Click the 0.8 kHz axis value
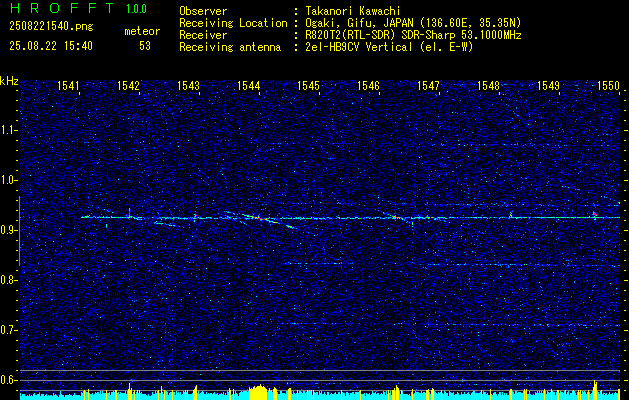Image resolution: width=629 pixels, height=400 pixels. [9, 280]
